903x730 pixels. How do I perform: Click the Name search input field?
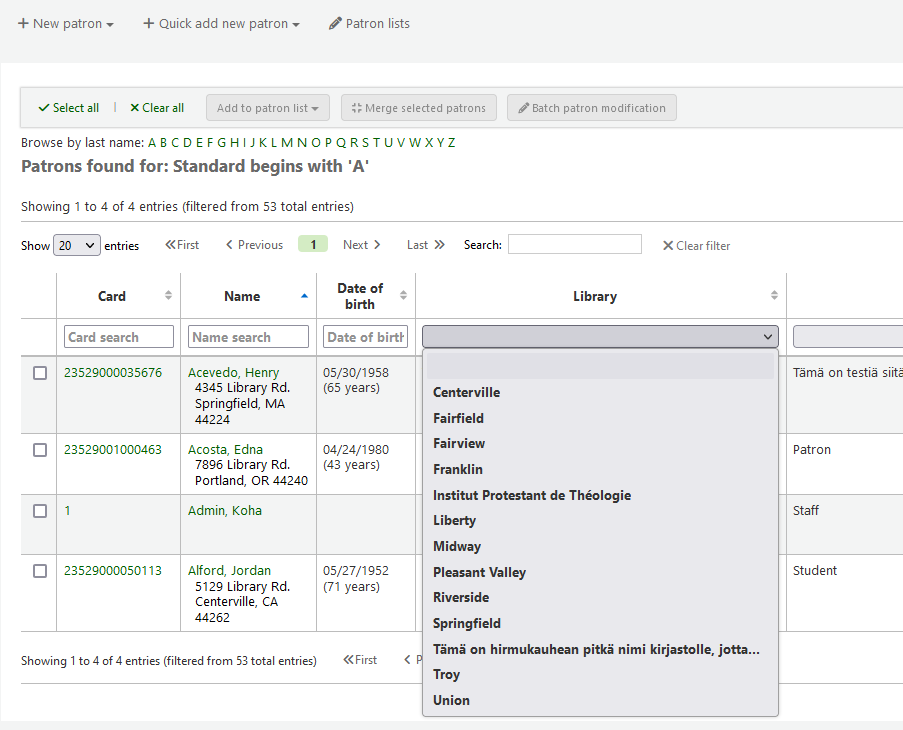[249, 337]
